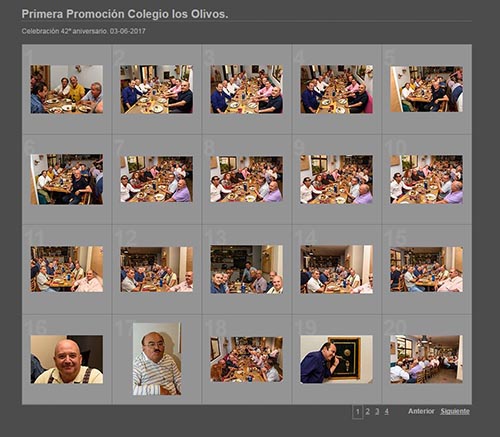Open thumbnail number 11 group photo
500x437 pixels.
[x=67, y=269]
